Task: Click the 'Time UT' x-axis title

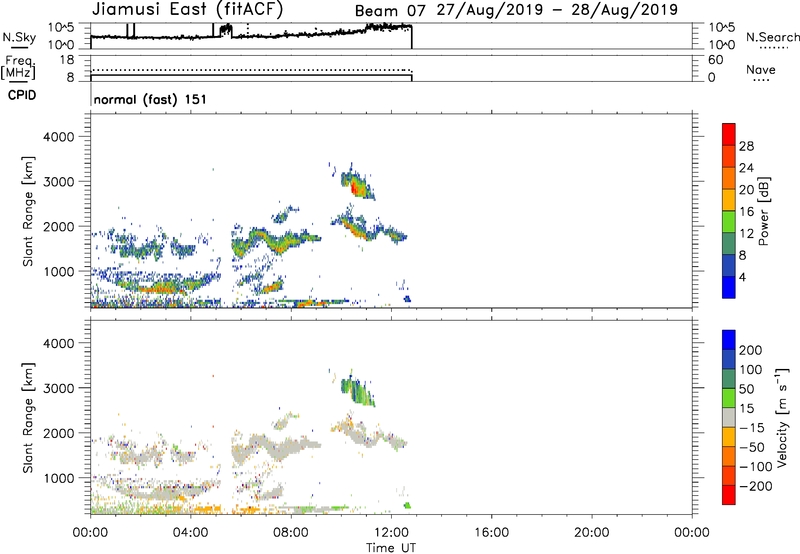Action: click(391, 548)
